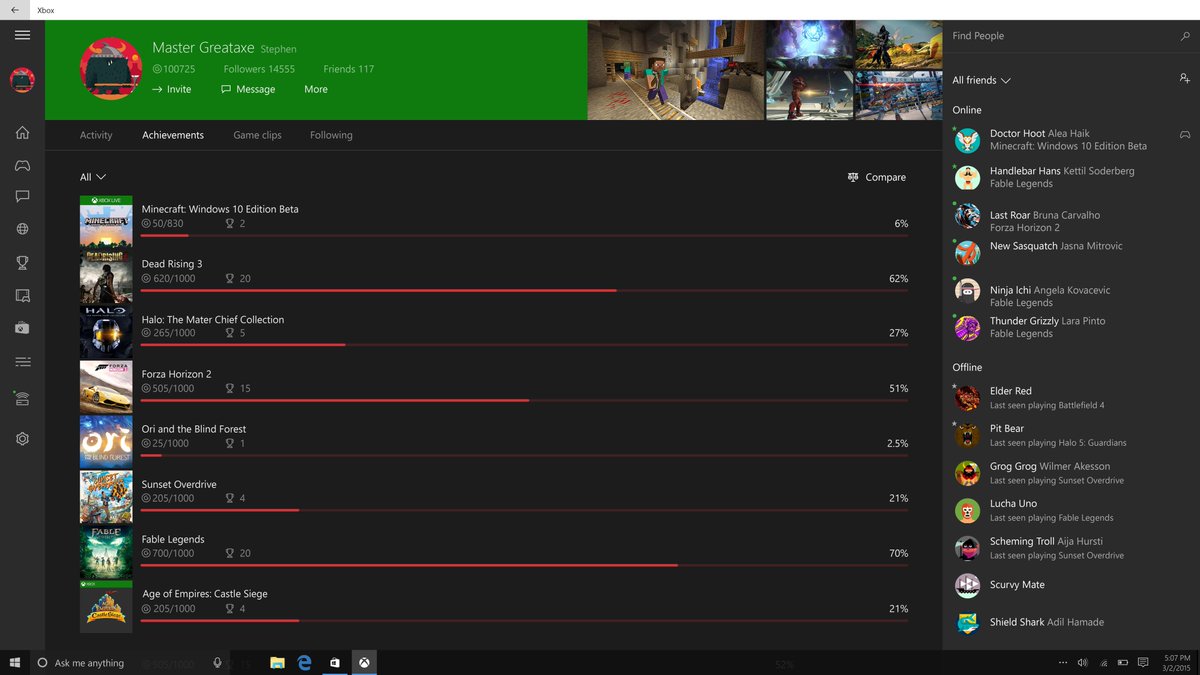Open the Game DVR icon in sidebar
This screenshot has height=675, width=1200.
22,295
